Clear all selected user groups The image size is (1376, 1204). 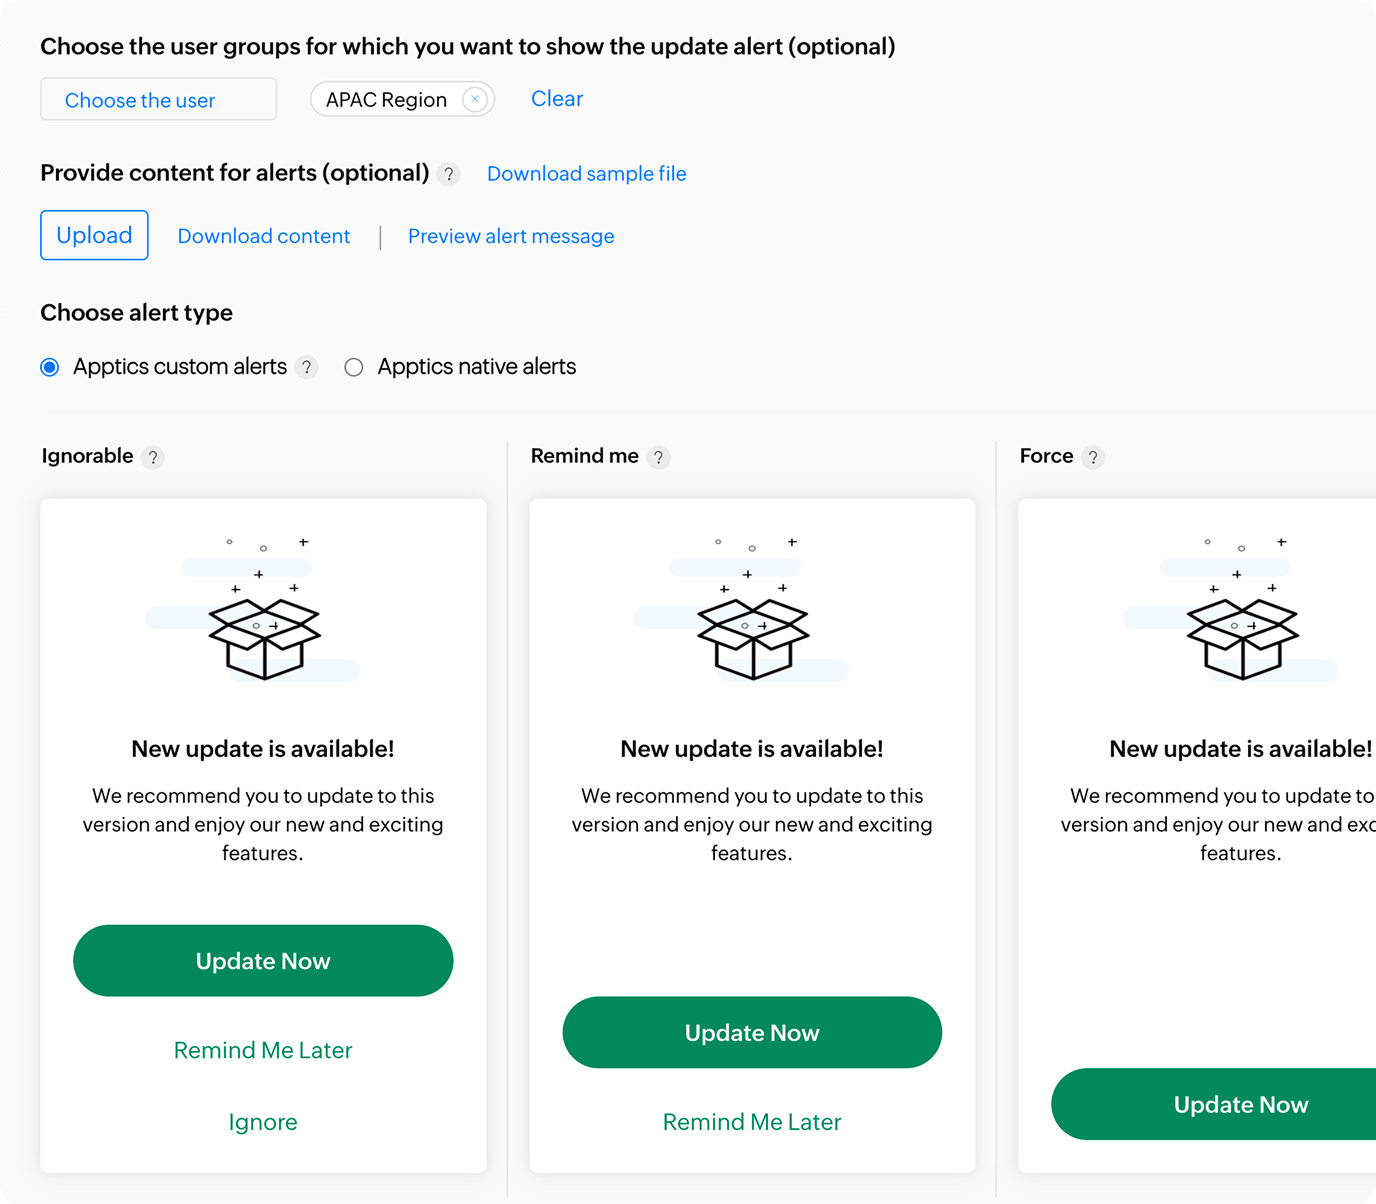(x=556, y=98)
